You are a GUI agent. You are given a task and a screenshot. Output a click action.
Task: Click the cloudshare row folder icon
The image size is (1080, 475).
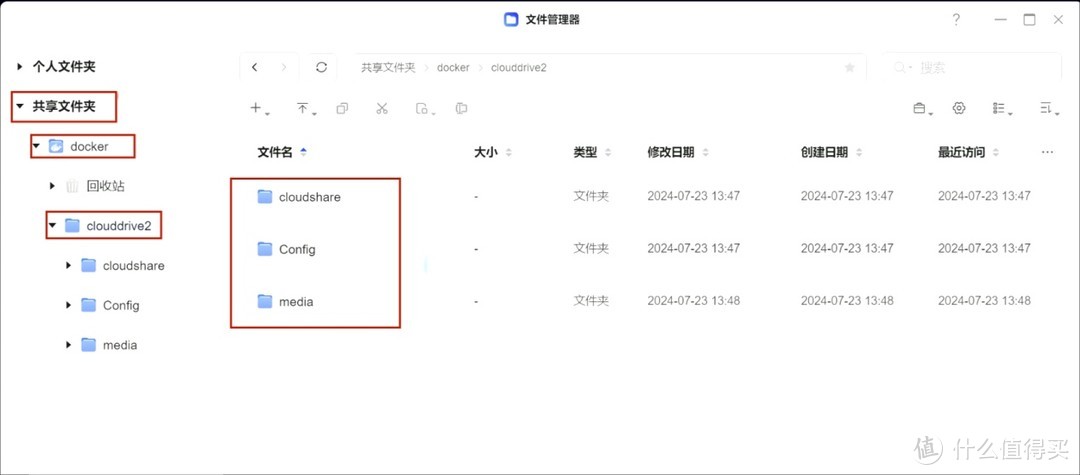(x=265, y=197)
